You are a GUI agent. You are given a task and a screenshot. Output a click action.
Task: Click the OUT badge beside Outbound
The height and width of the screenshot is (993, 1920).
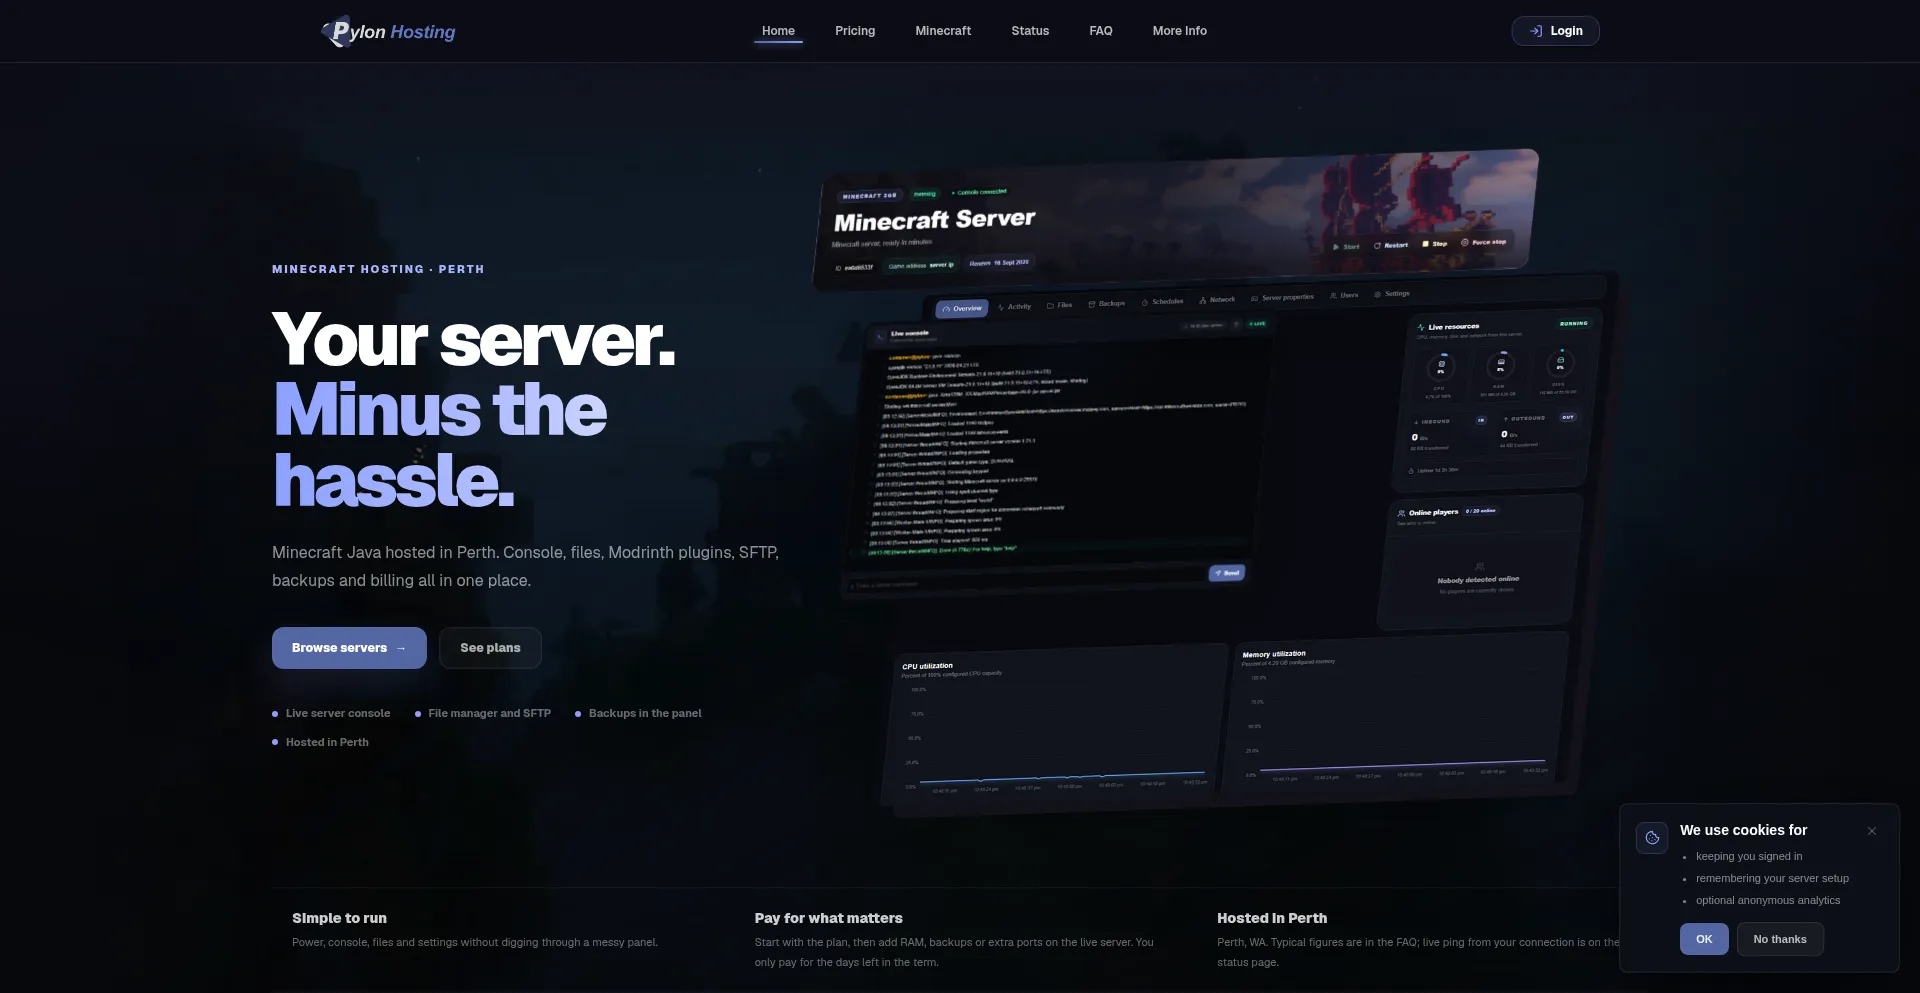coord(1568,417)
